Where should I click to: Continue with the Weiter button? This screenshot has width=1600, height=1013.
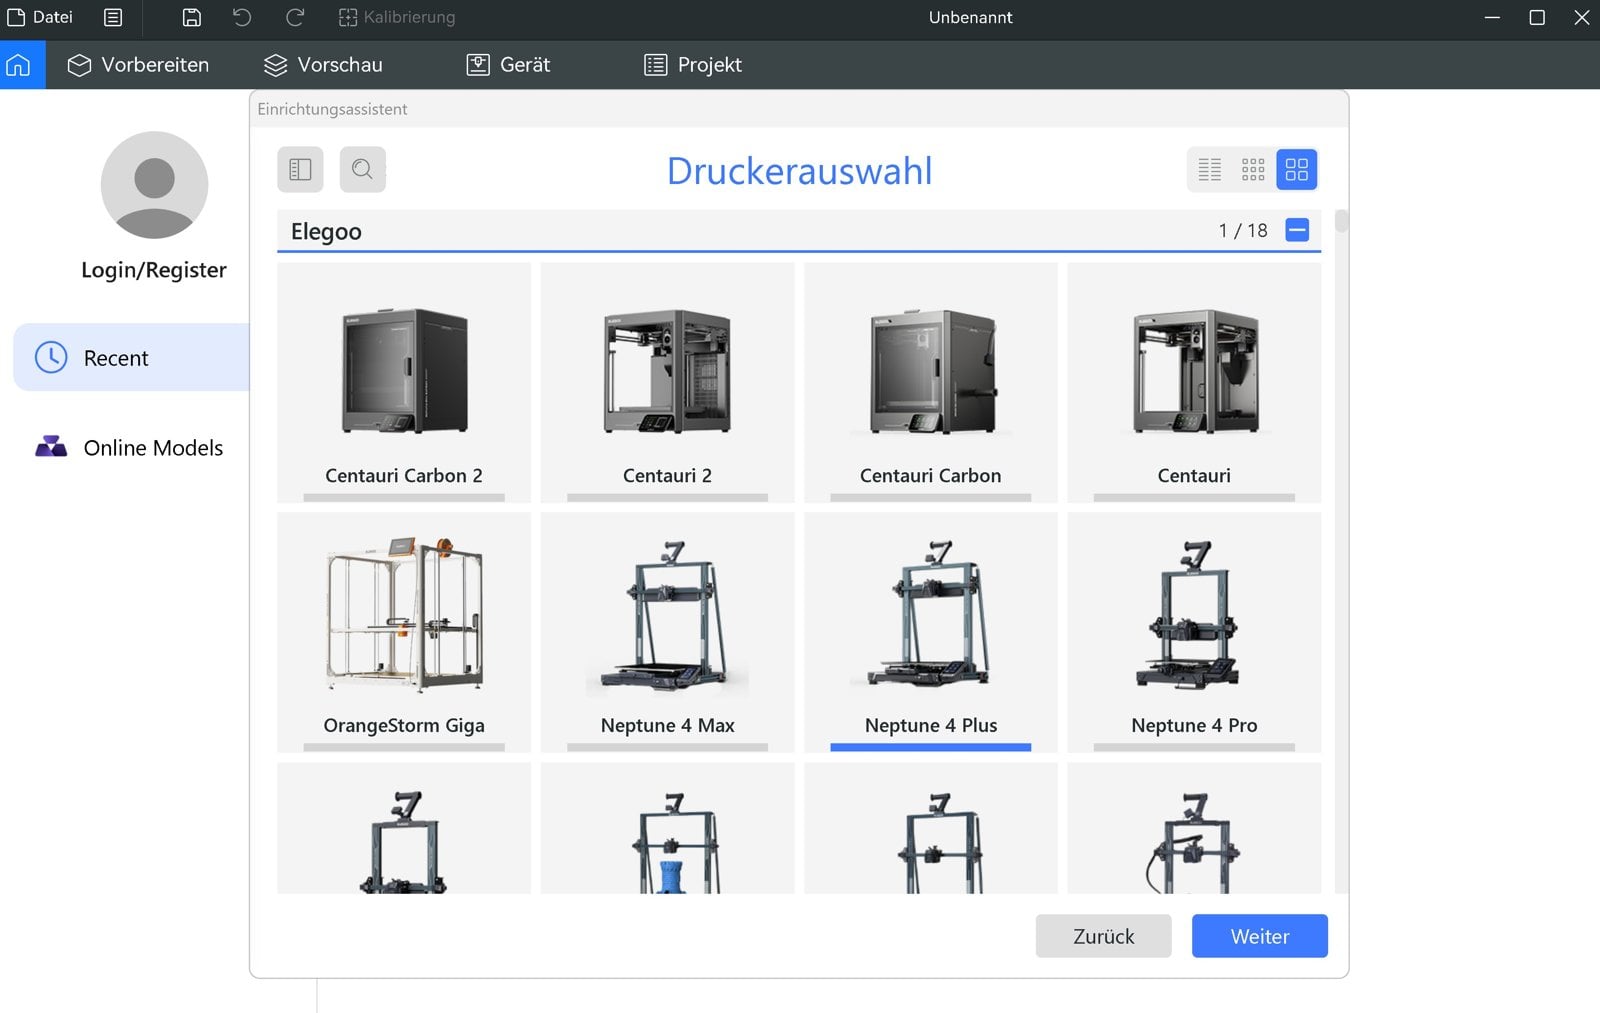point(1260,936)
